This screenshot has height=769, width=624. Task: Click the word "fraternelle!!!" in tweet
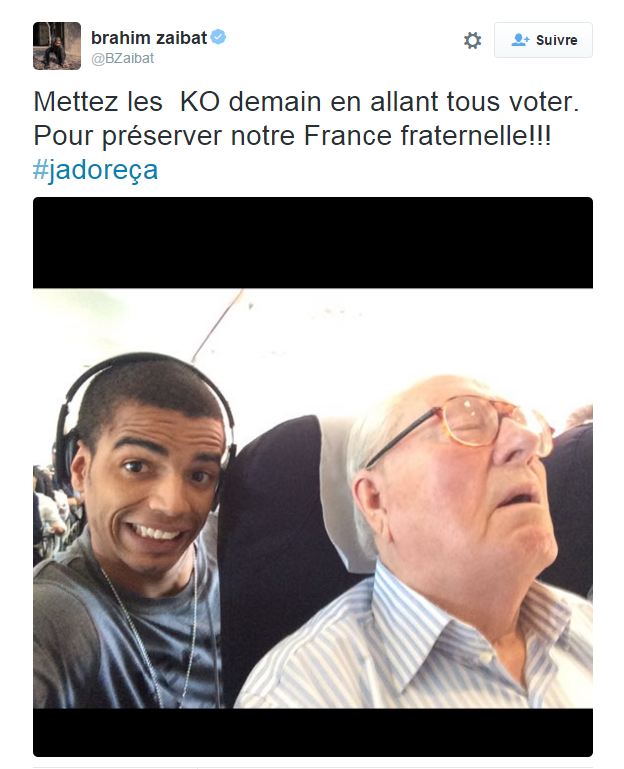point(476,135)
